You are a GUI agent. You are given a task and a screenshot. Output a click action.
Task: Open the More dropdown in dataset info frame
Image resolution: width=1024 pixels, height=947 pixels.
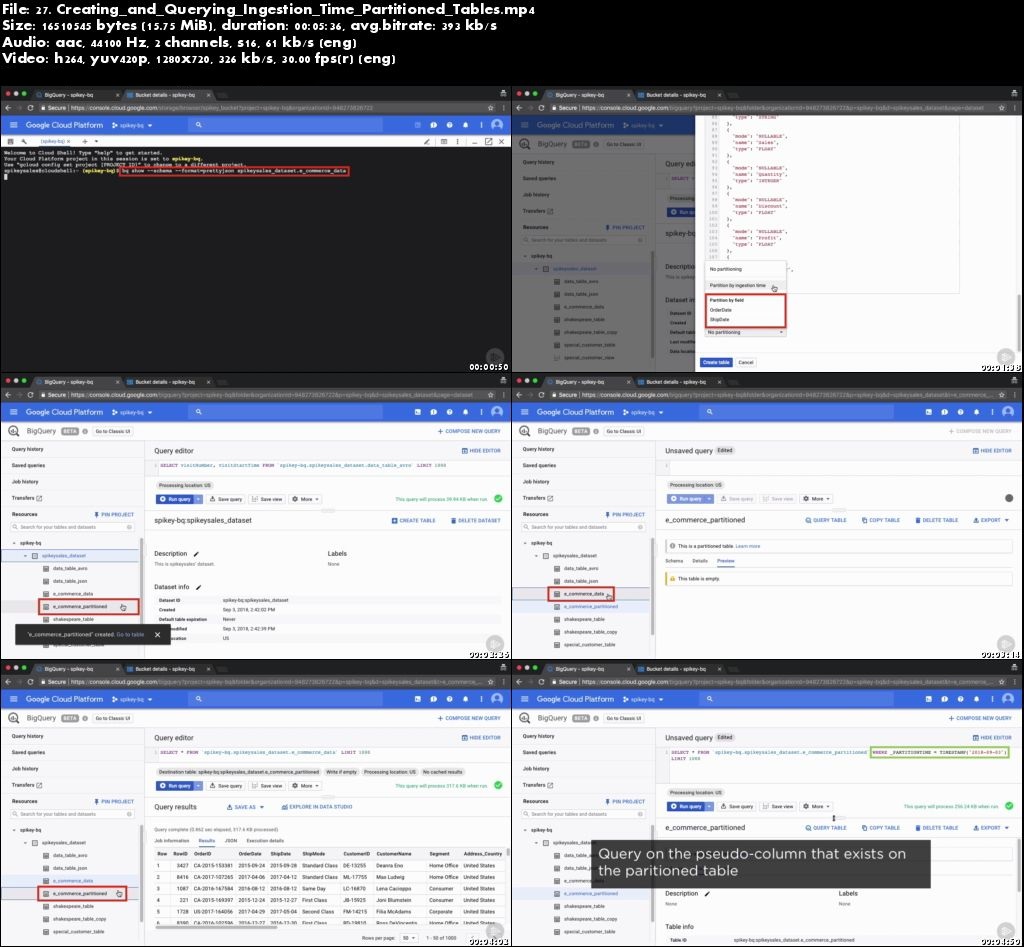pos(306,499)
